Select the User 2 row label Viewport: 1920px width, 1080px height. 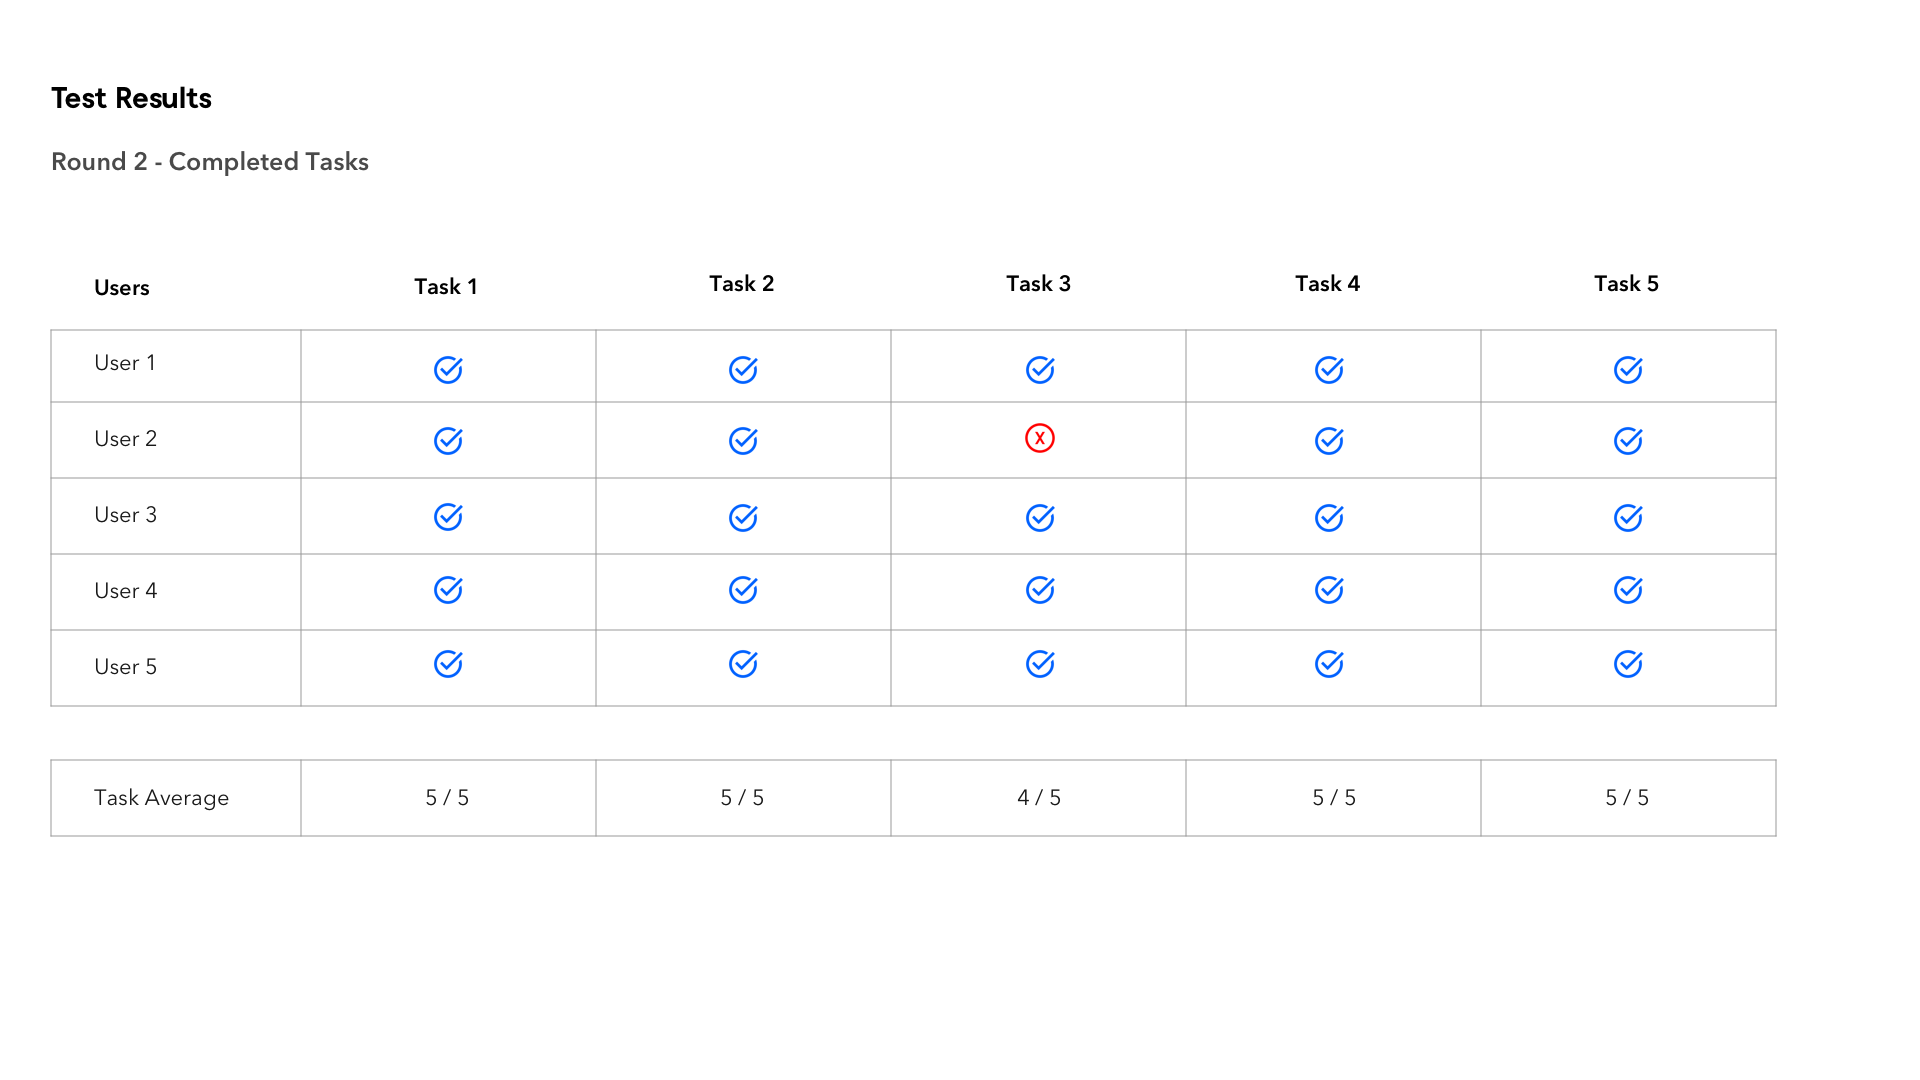point(126,439)
